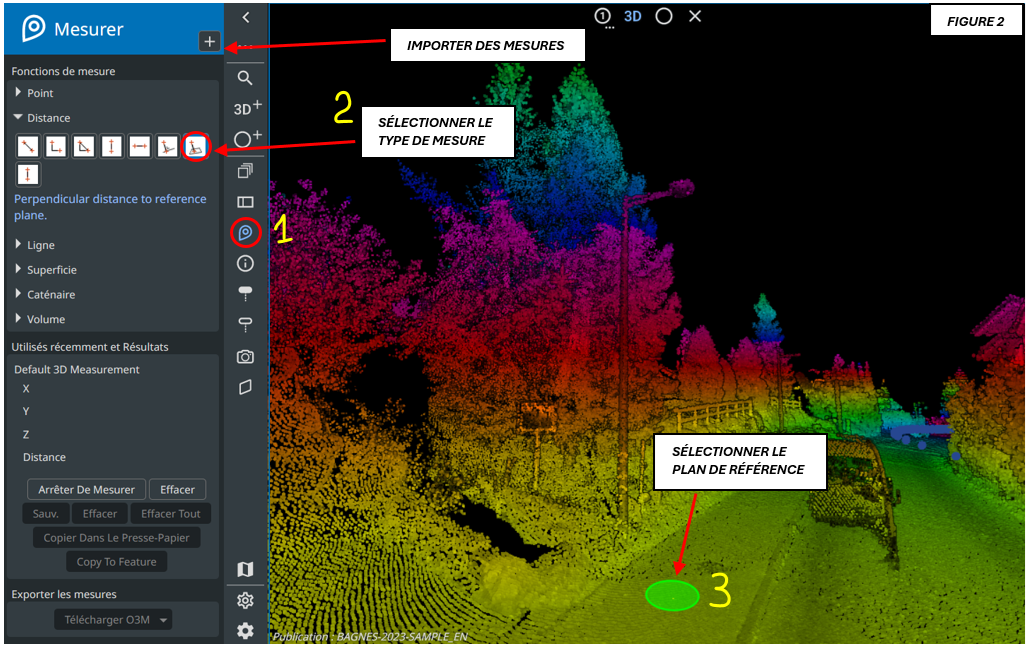Click the Default 3D Measurement result title
1028x647 pixels.
click(x=77, y=370)
